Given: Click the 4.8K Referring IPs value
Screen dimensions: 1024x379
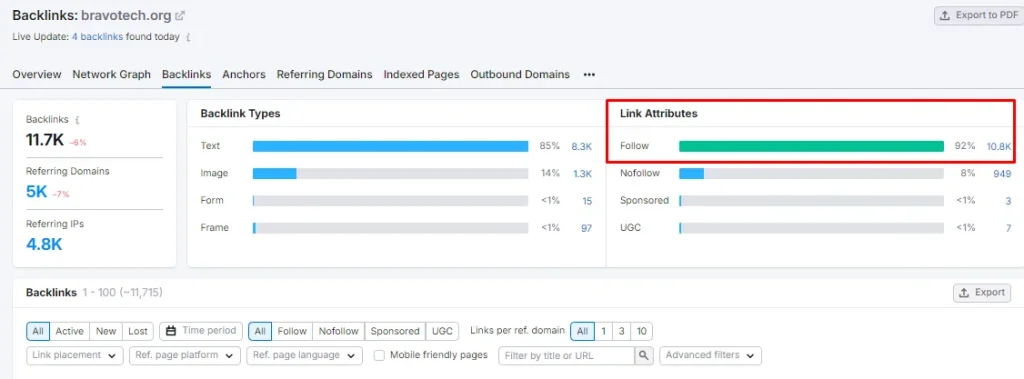Looking at the screenshot, I should pyautogui.click(x=44, y=244).
